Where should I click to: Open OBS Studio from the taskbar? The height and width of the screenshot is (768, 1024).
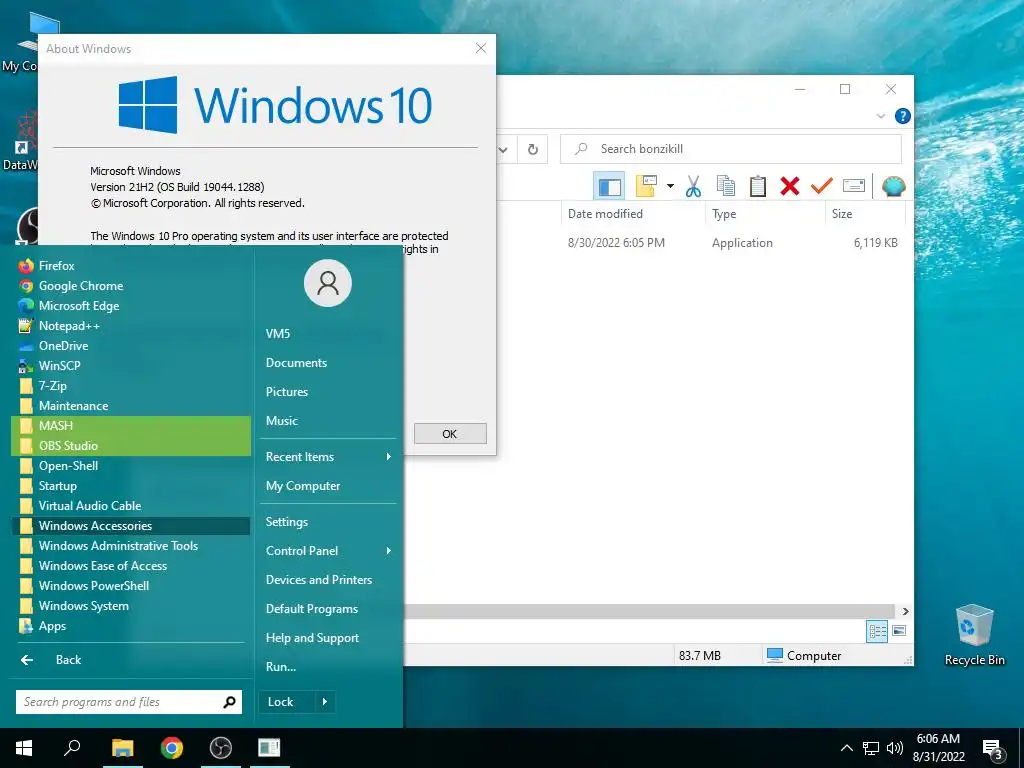(x=221, y=748)
